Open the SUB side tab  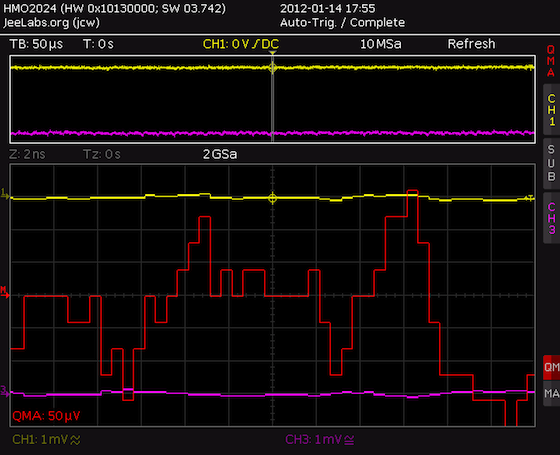pos(551,163)
